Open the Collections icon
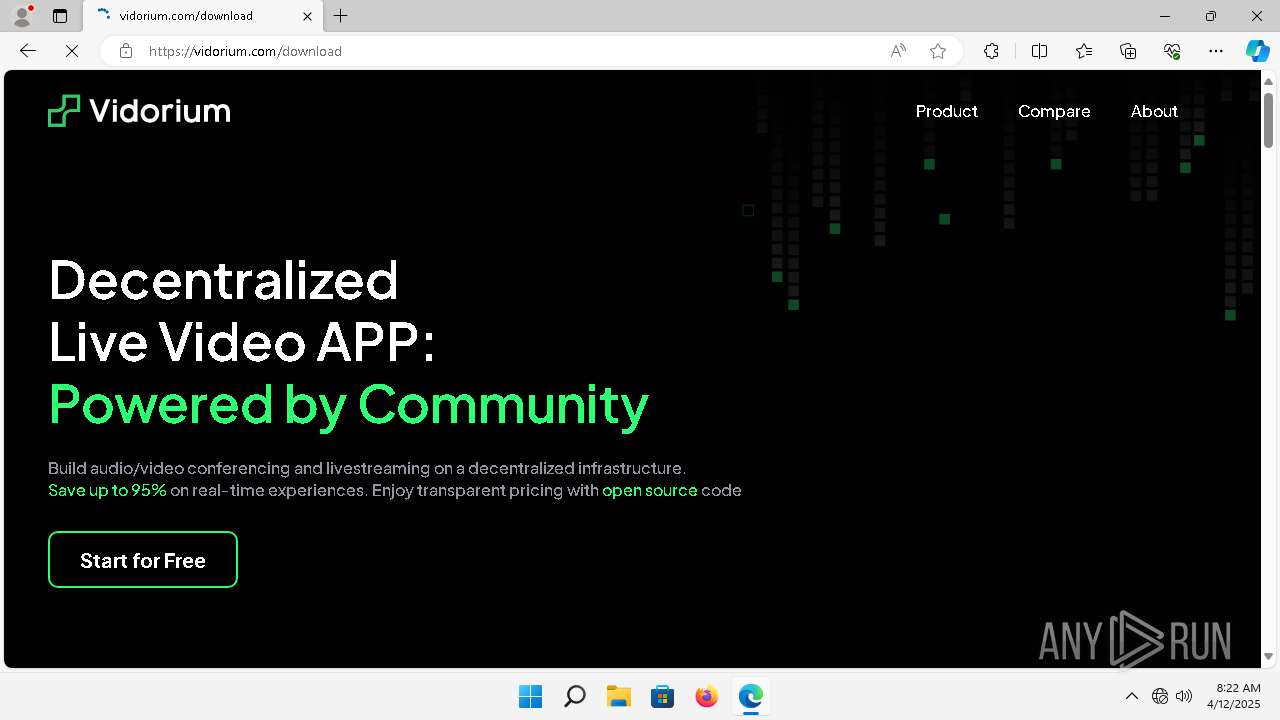 [1128, 51]
